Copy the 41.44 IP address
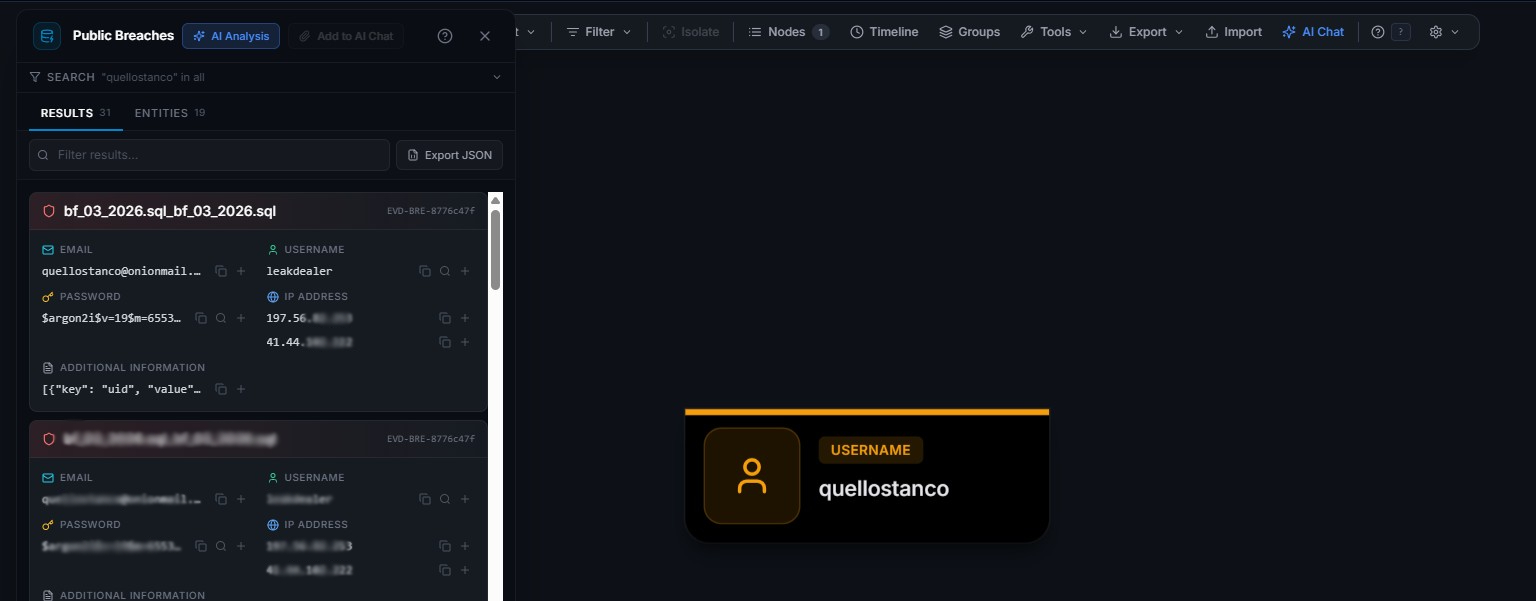The height and width of the screenshot is (601, 1536). (445, 342)
